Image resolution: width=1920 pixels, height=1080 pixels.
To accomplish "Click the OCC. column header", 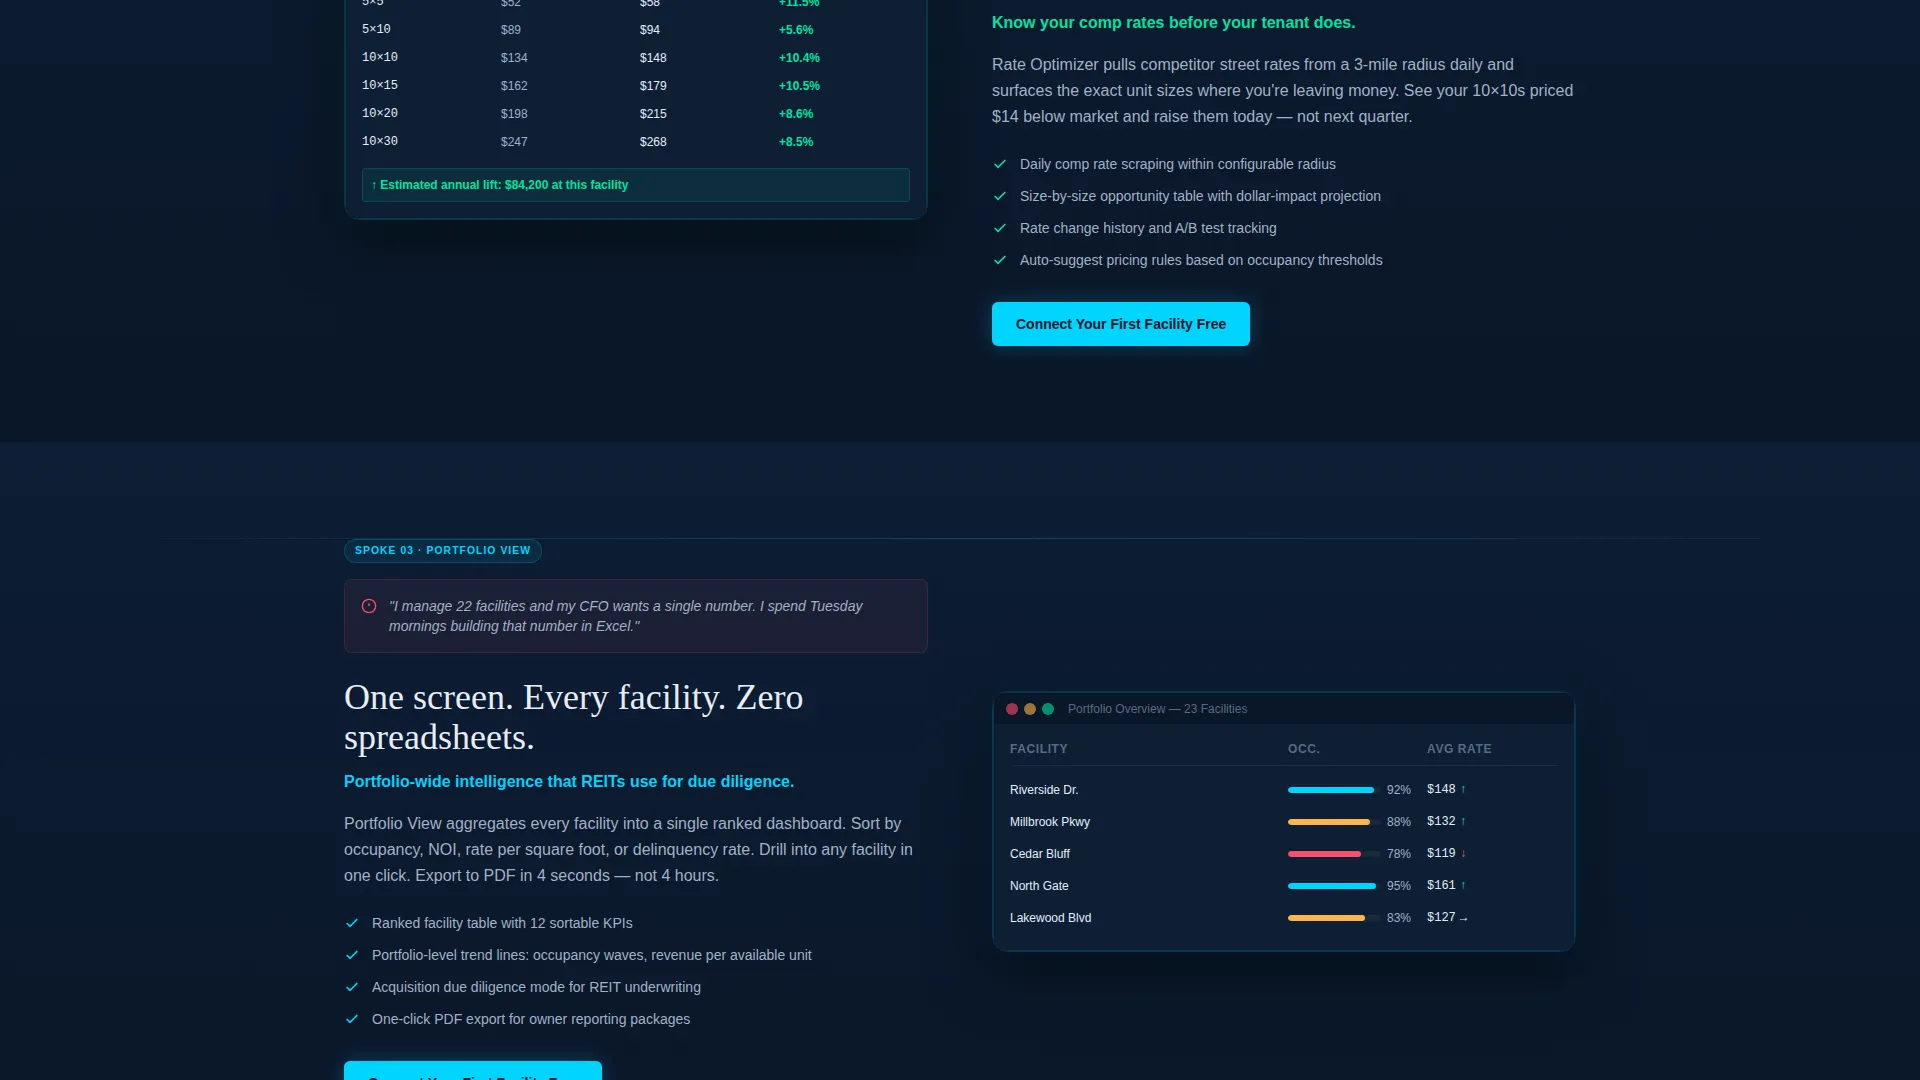I will coord(1304,749).
